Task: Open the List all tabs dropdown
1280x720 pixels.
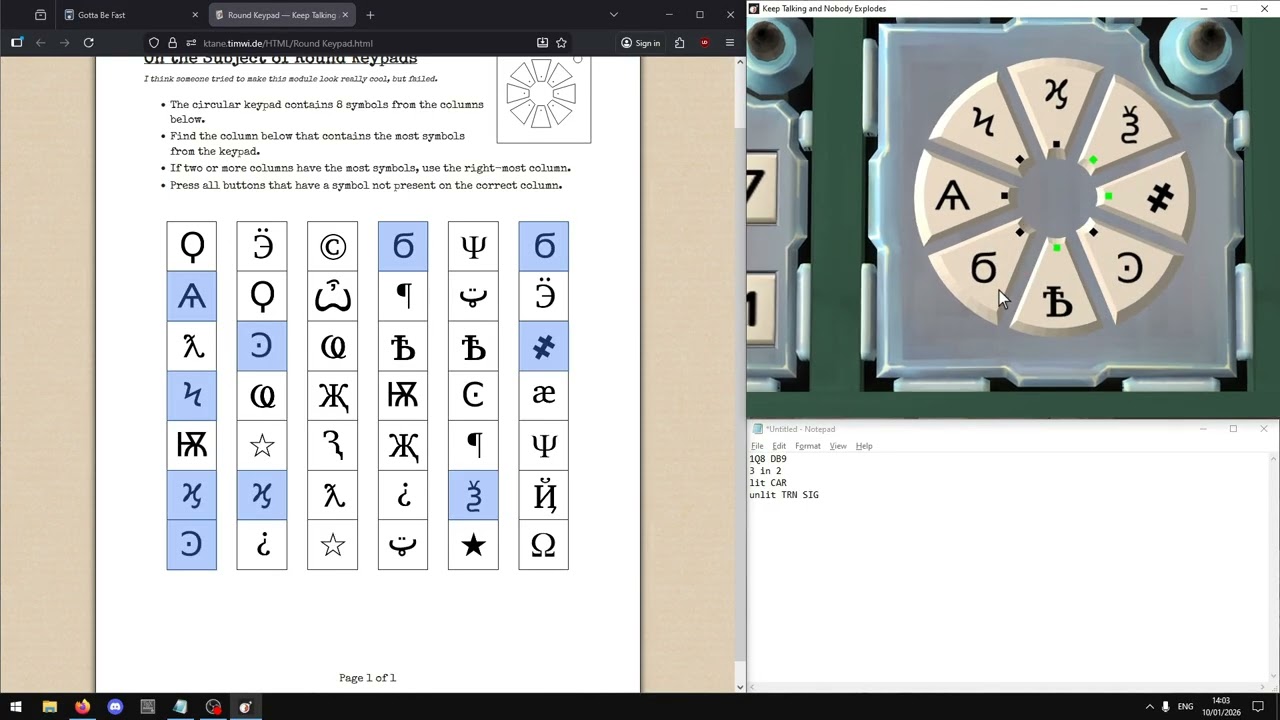Action: click(613, 15)
